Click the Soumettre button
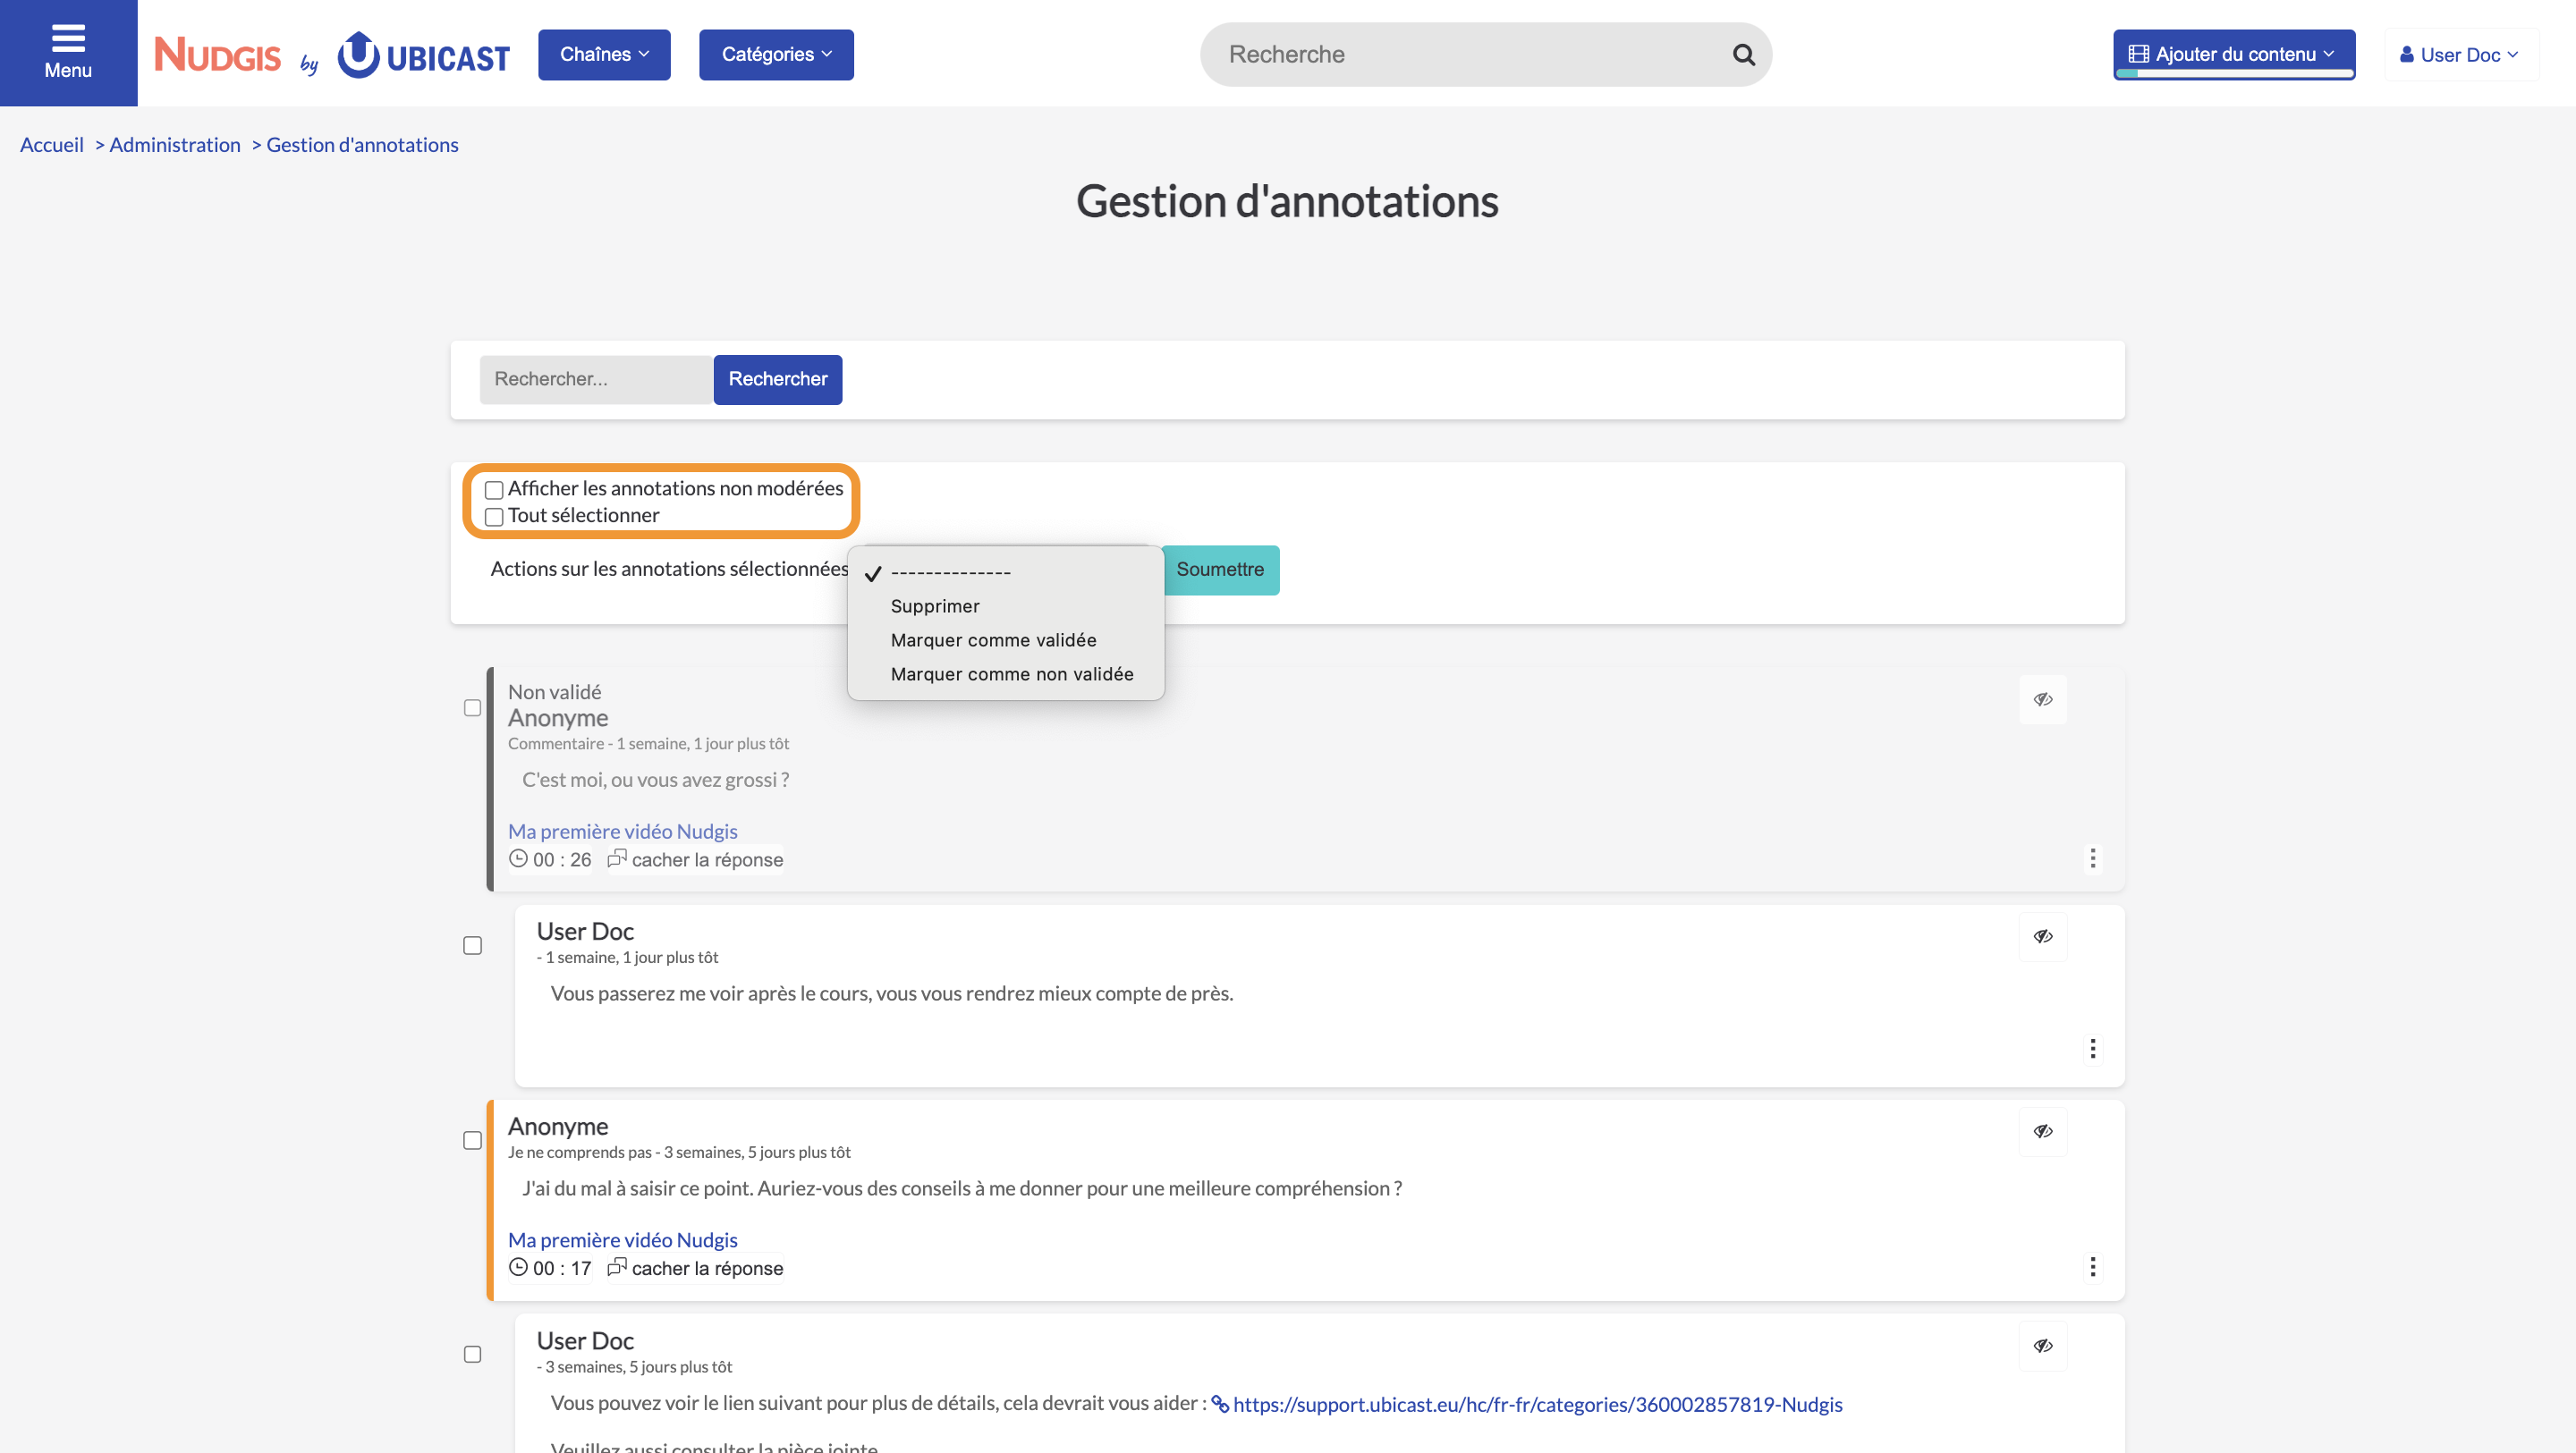Screen dimensions: 2576x1453 pyautogui.click(x=1220, y=570)
